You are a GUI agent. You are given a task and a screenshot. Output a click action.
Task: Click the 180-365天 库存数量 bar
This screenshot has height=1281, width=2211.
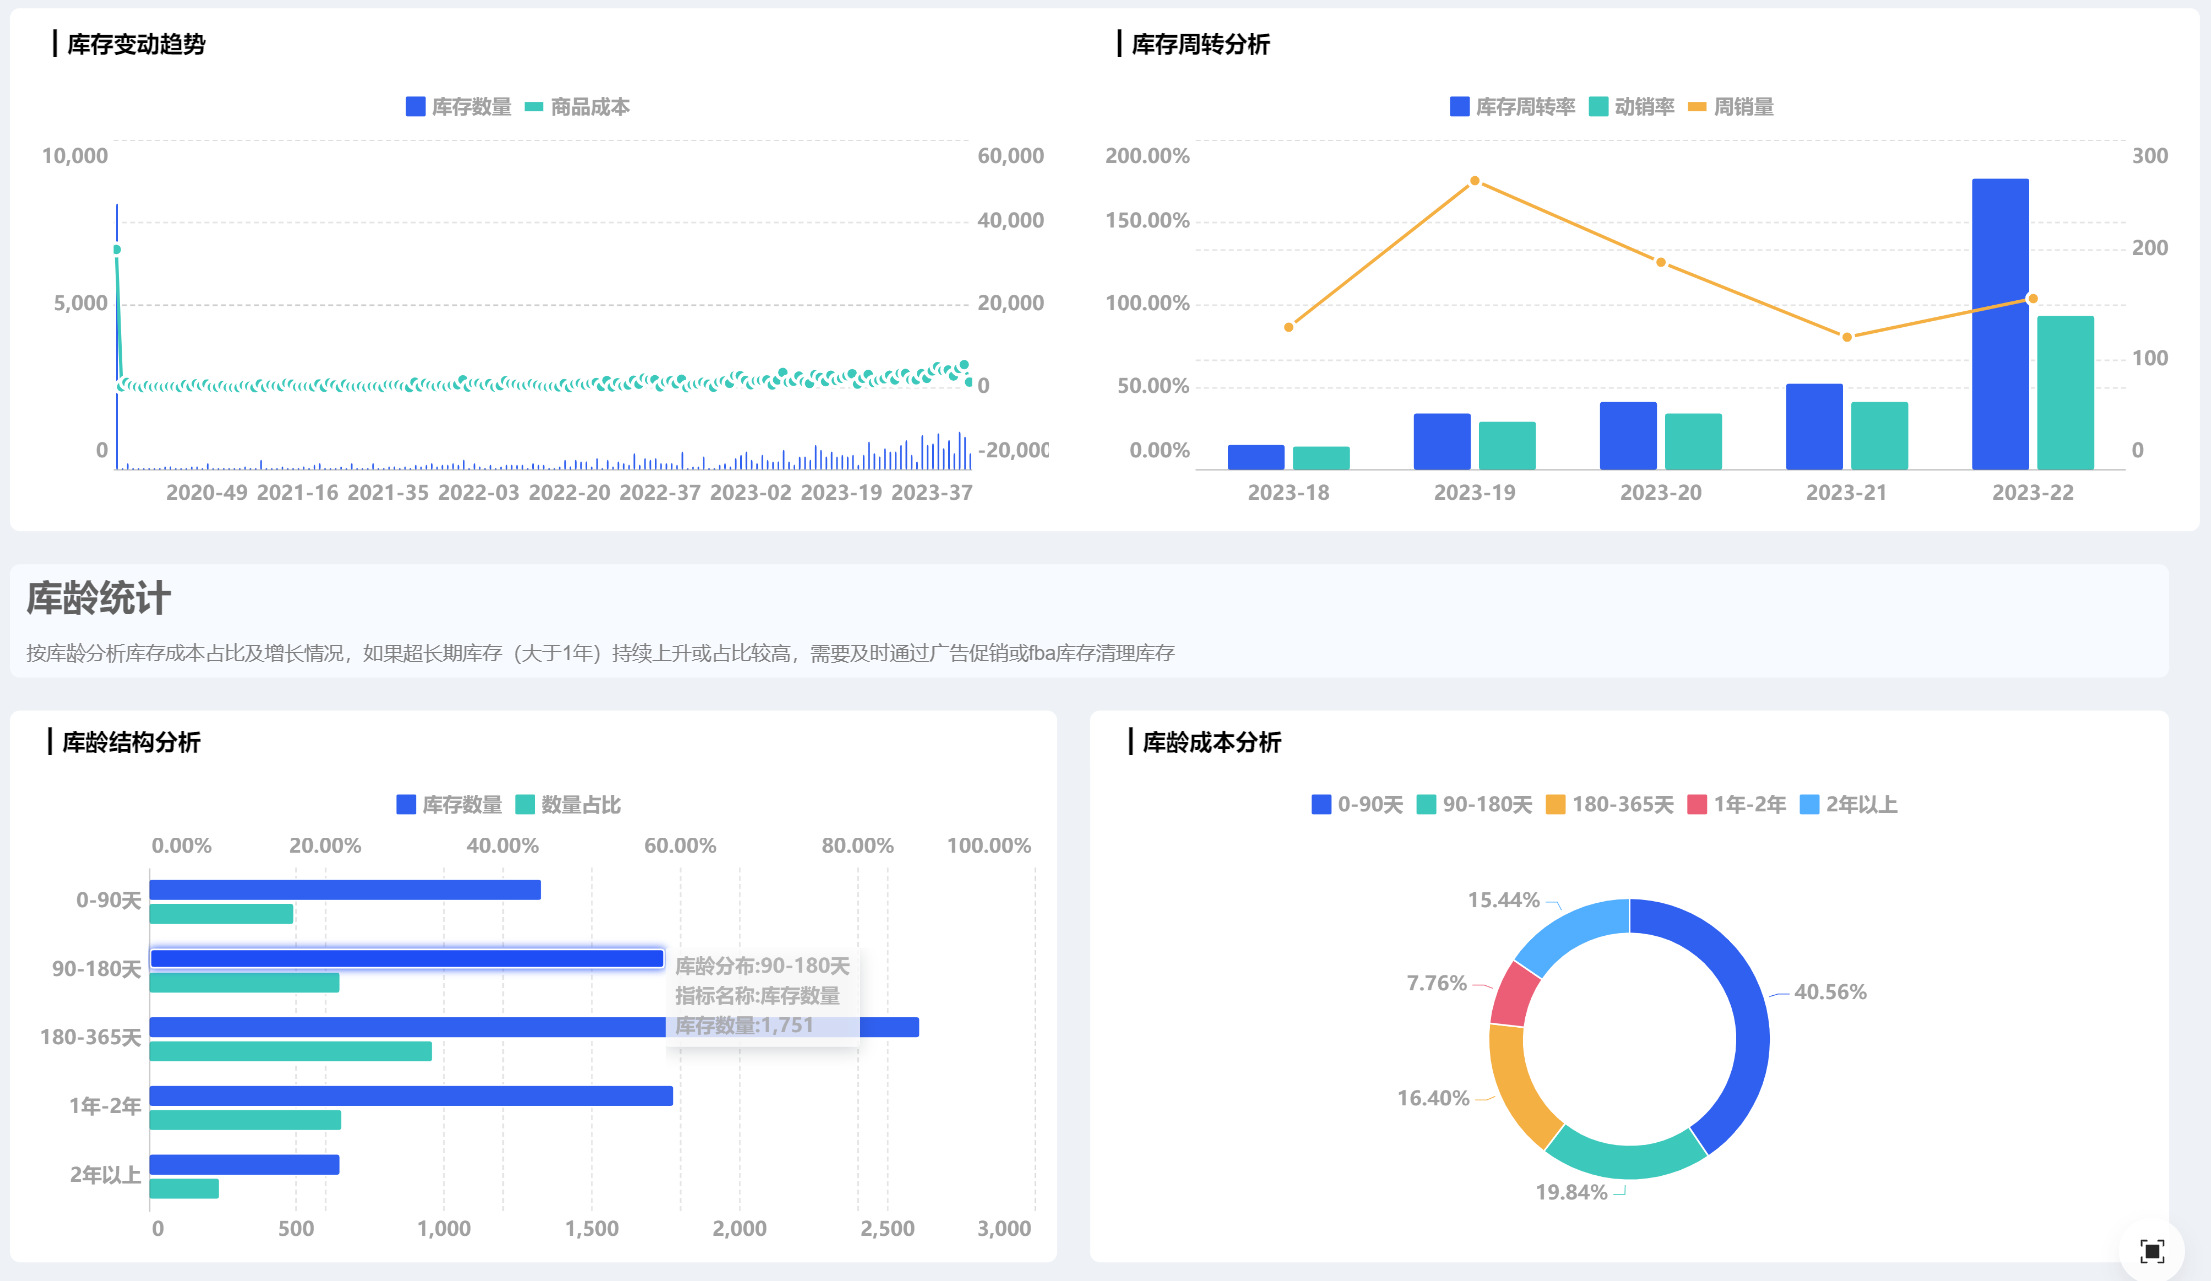(400, 1027)
